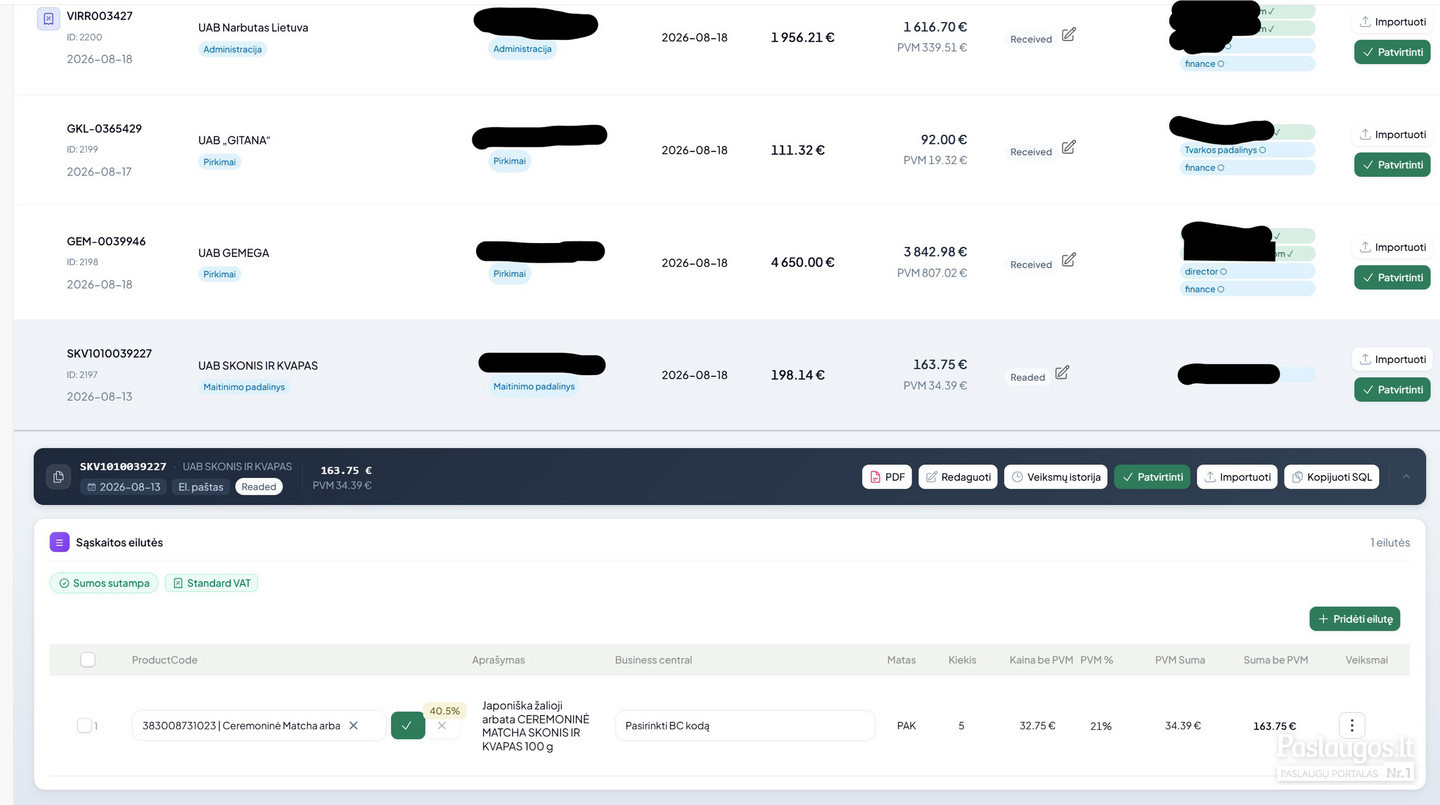
Task: Click the document icon beside VIRR003427
Action: click(x=48, y=19)
